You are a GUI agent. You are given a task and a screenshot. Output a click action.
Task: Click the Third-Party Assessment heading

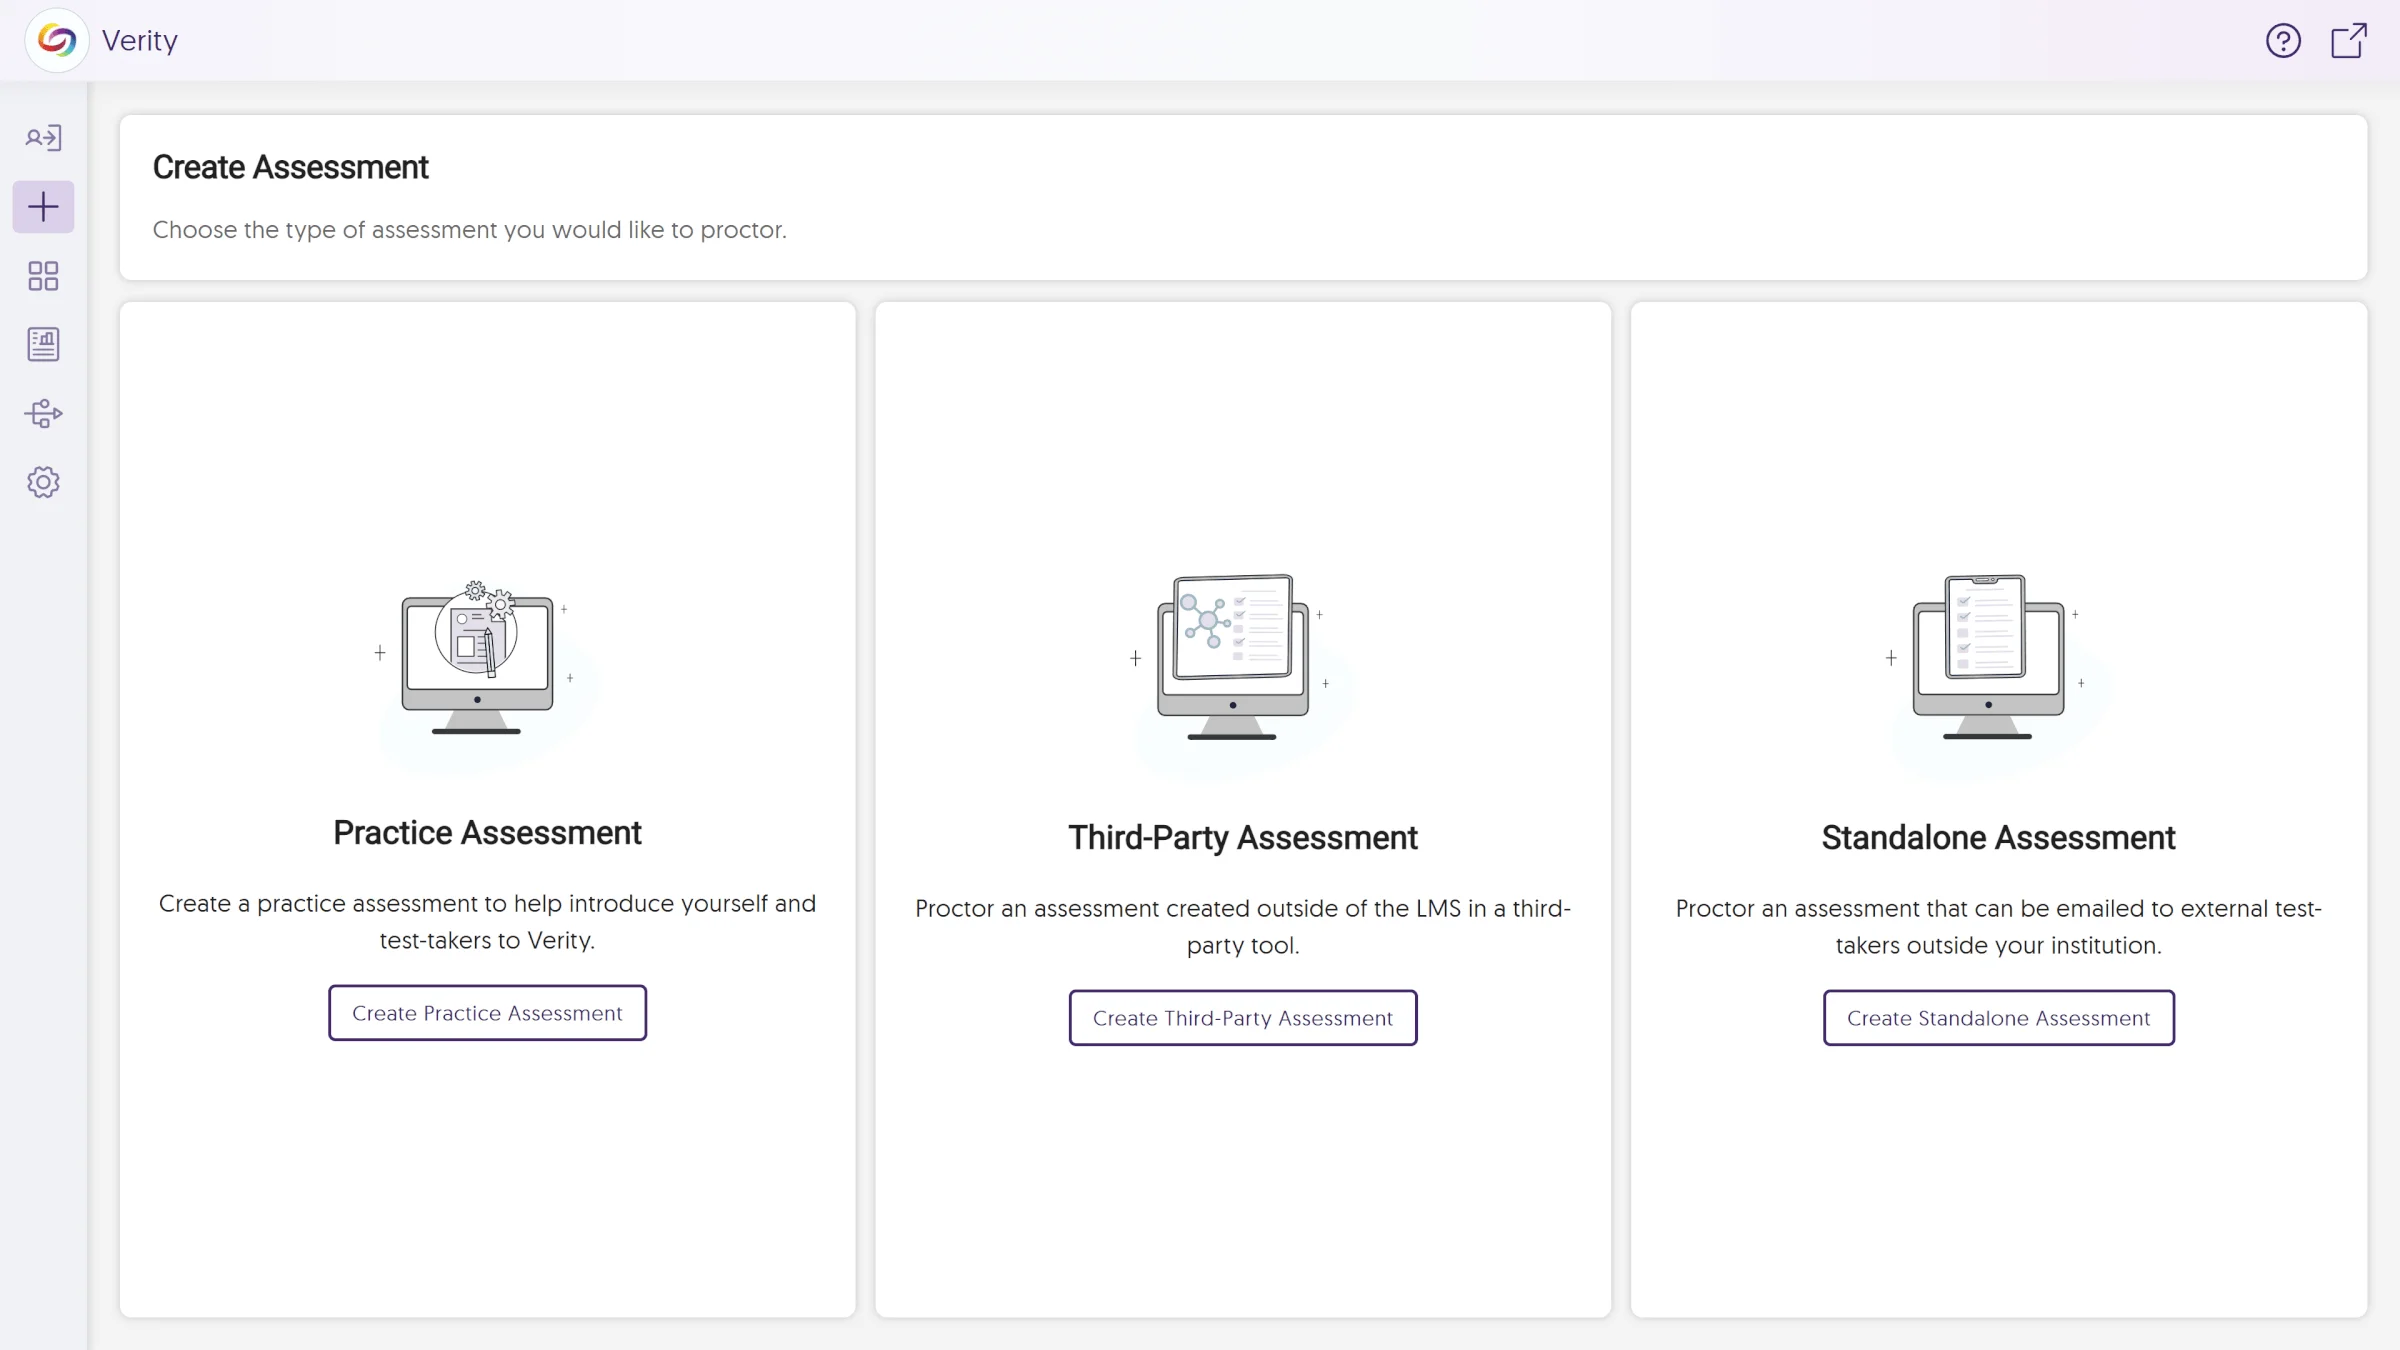(x=1243, y=838)
